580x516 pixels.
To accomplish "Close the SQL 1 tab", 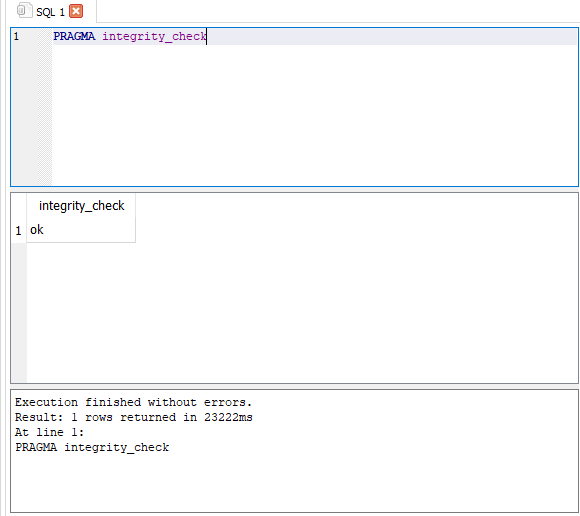I will tap(76, 11).
